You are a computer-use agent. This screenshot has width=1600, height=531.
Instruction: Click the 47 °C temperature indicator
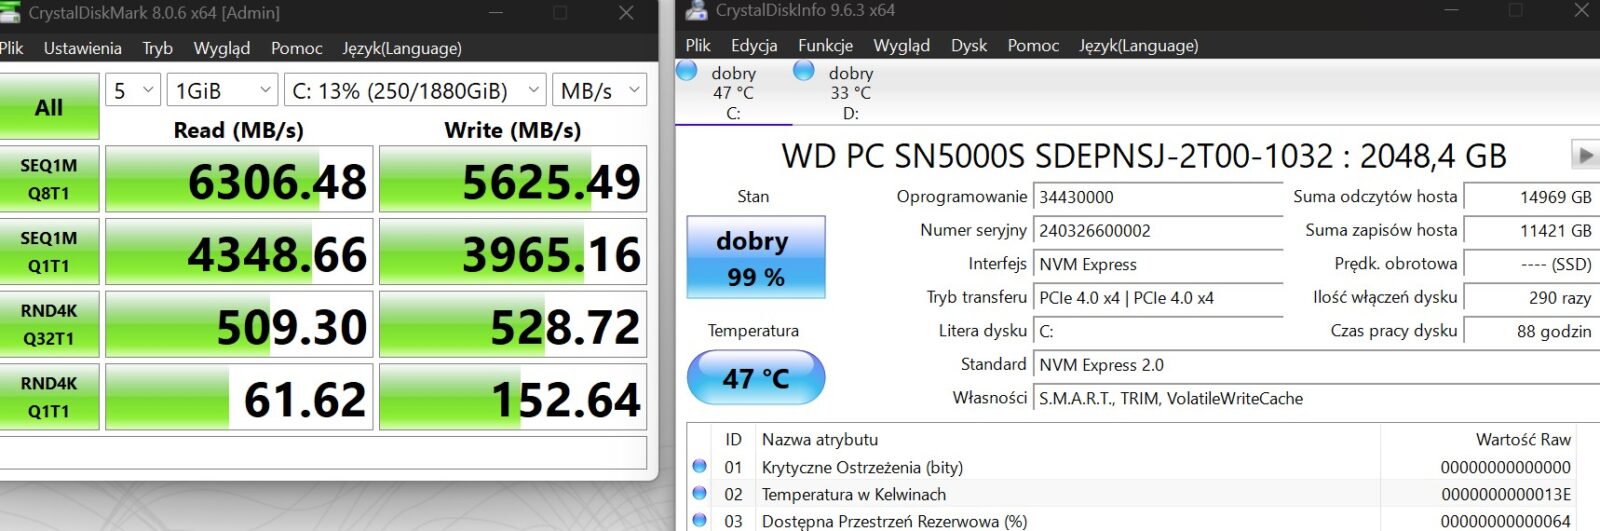pyautogui.click(x=755, y=378)
